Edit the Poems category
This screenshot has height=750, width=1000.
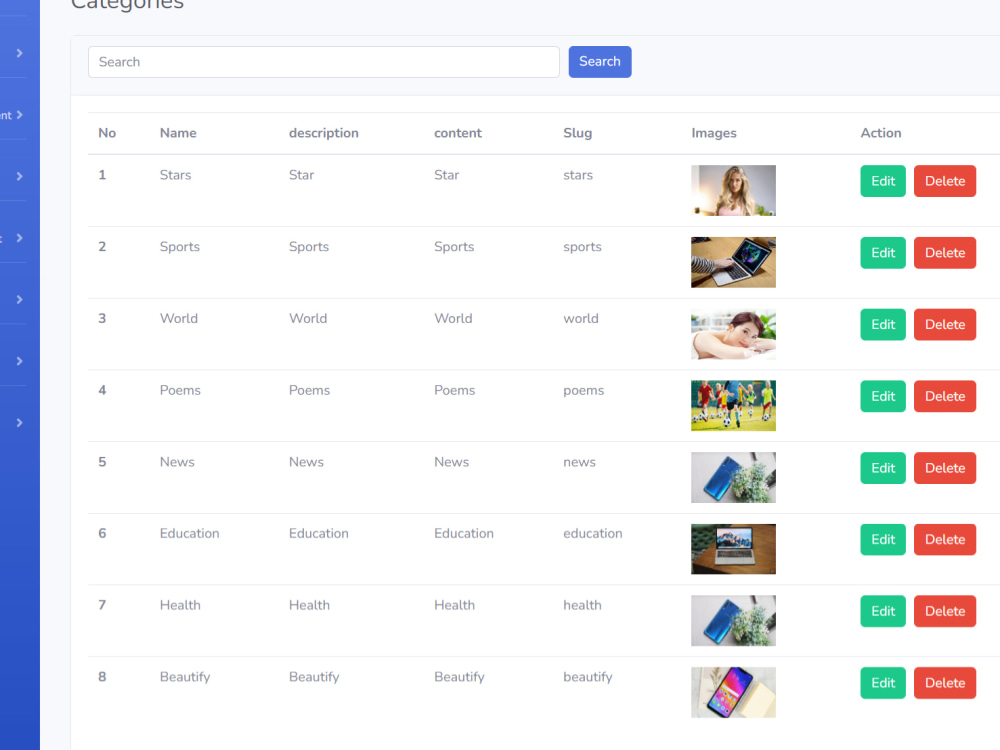click(x=883, y=396)
